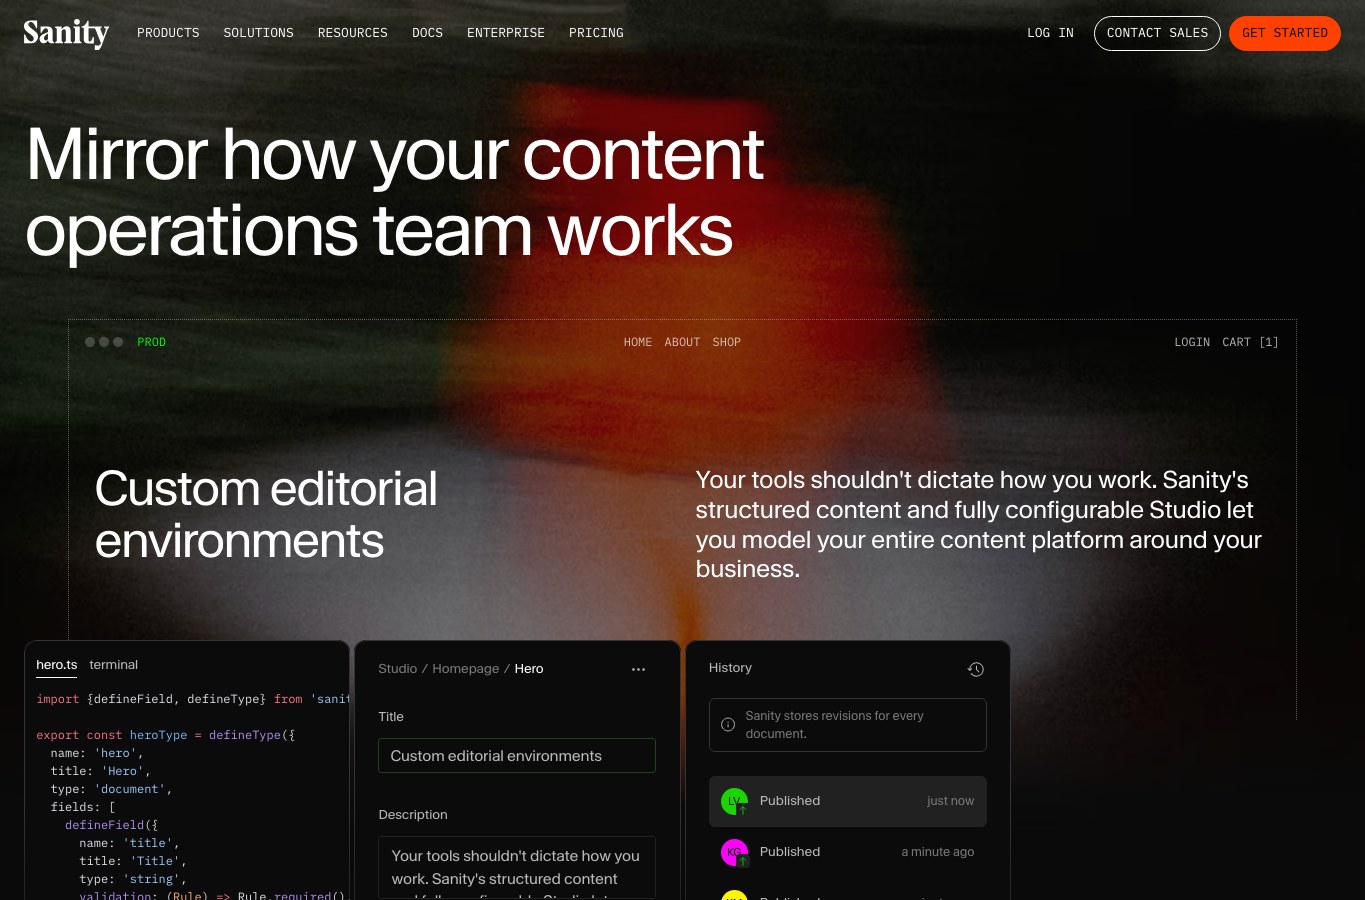
Task: Click the 'Custom editorial environments' preview heading
Action: tap(266, 515)
